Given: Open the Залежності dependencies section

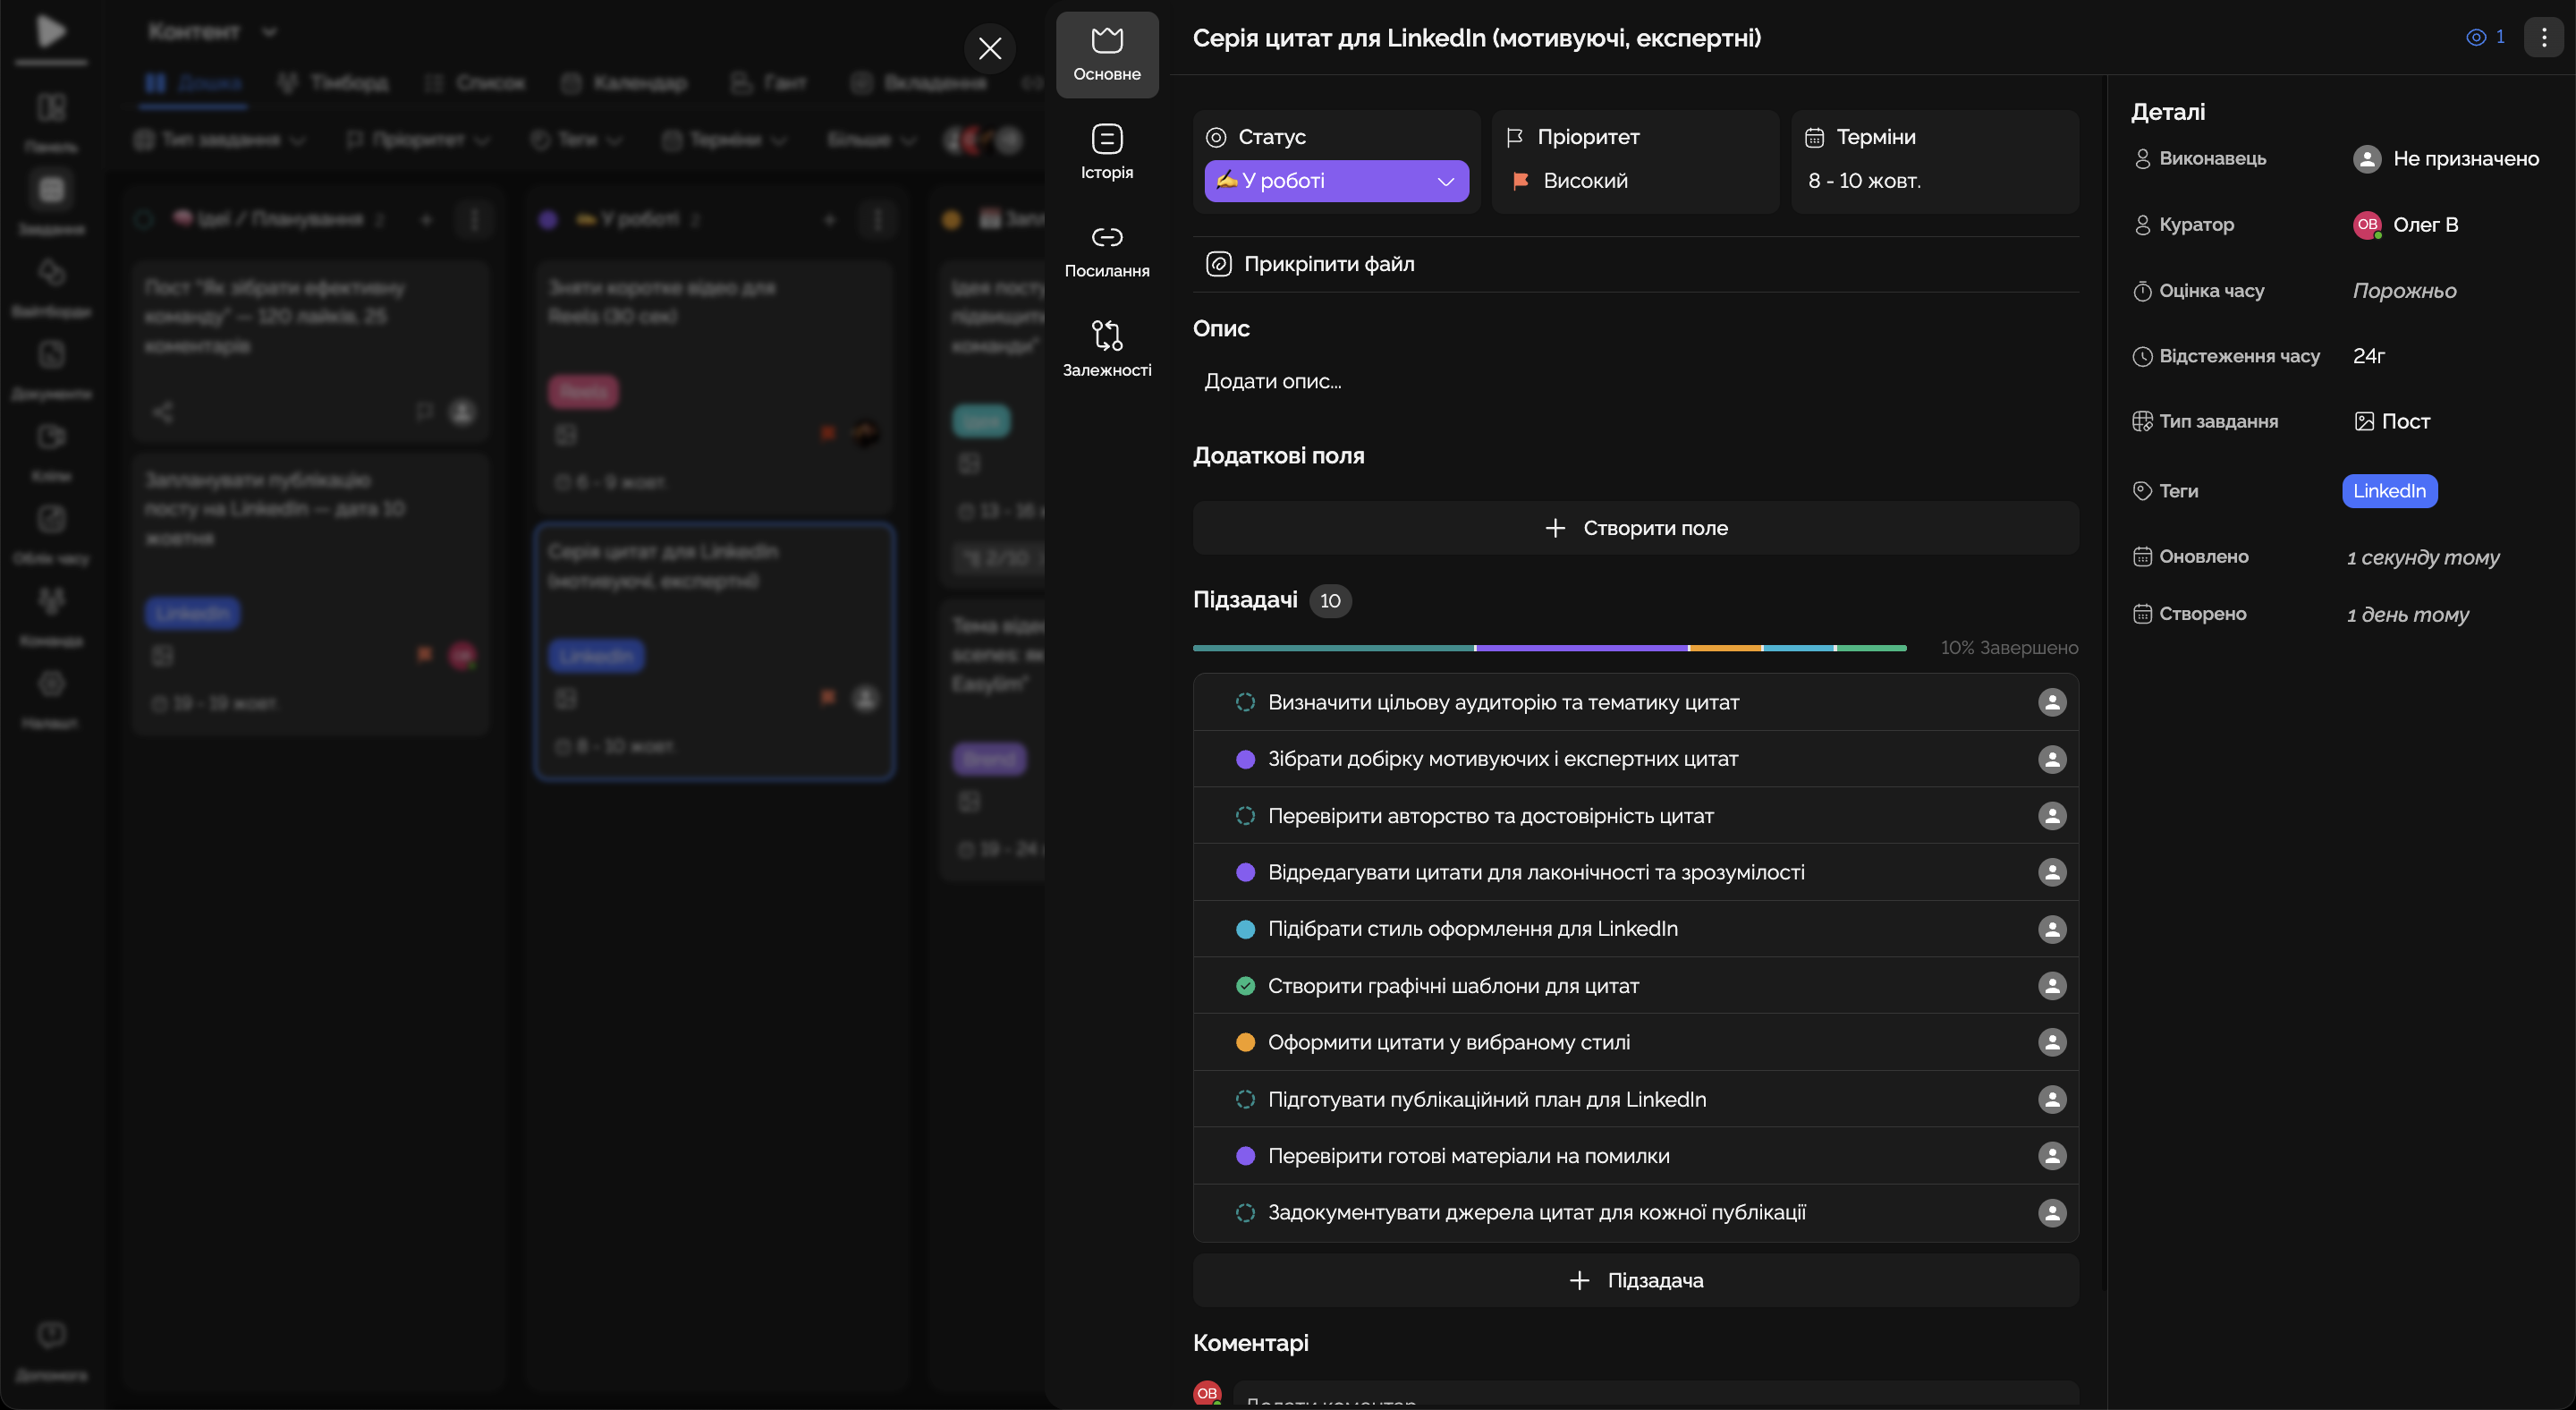Looking at the screenshot, I should click(1106, 348).
